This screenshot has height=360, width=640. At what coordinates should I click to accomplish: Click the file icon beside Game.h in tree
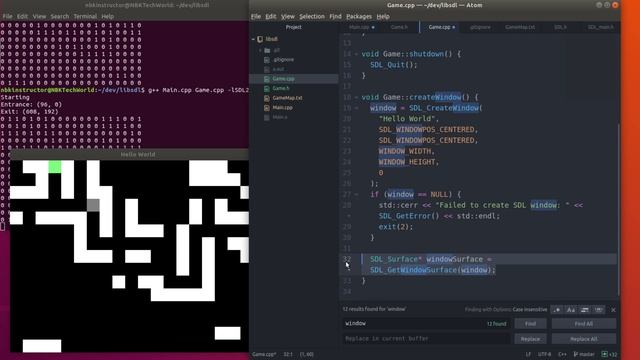tap(267, 89)
